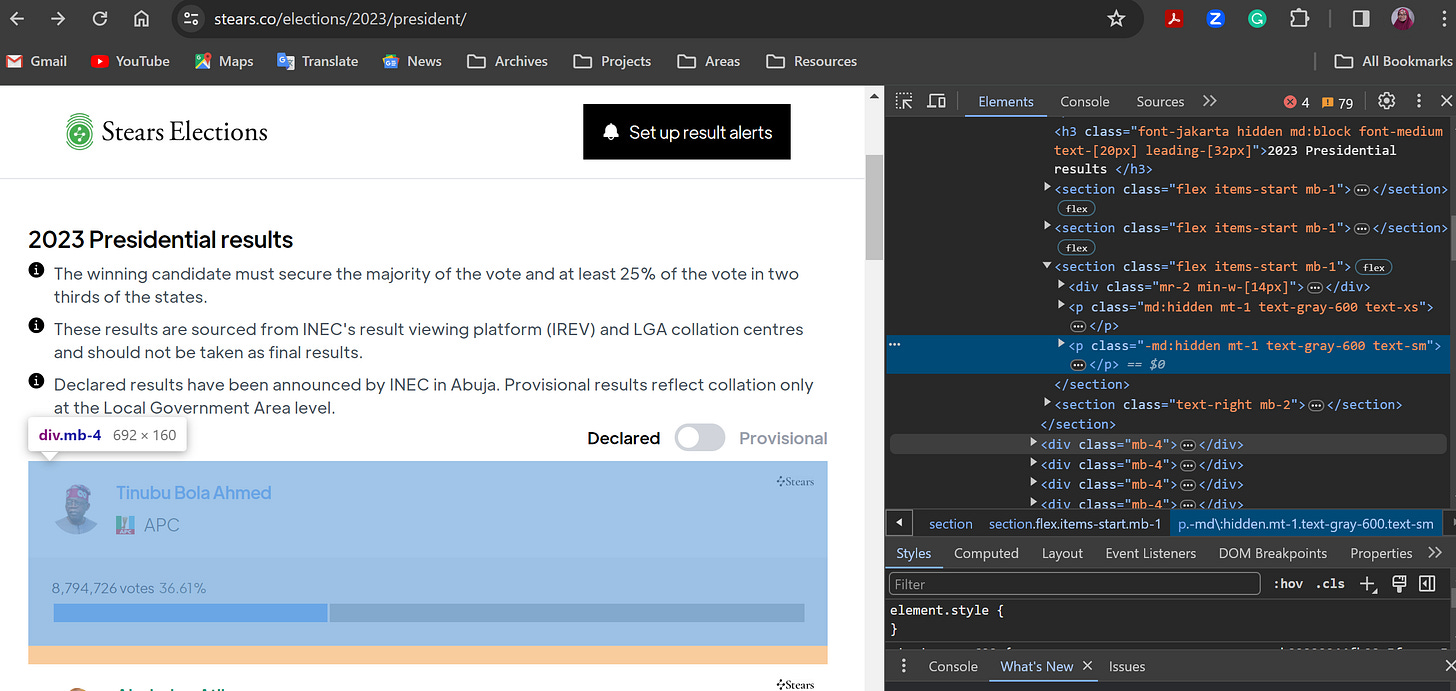Open the Grammarly extension
This screenshot has width=1456, height=691.
pyautogui.click(x=1257, y=18)
